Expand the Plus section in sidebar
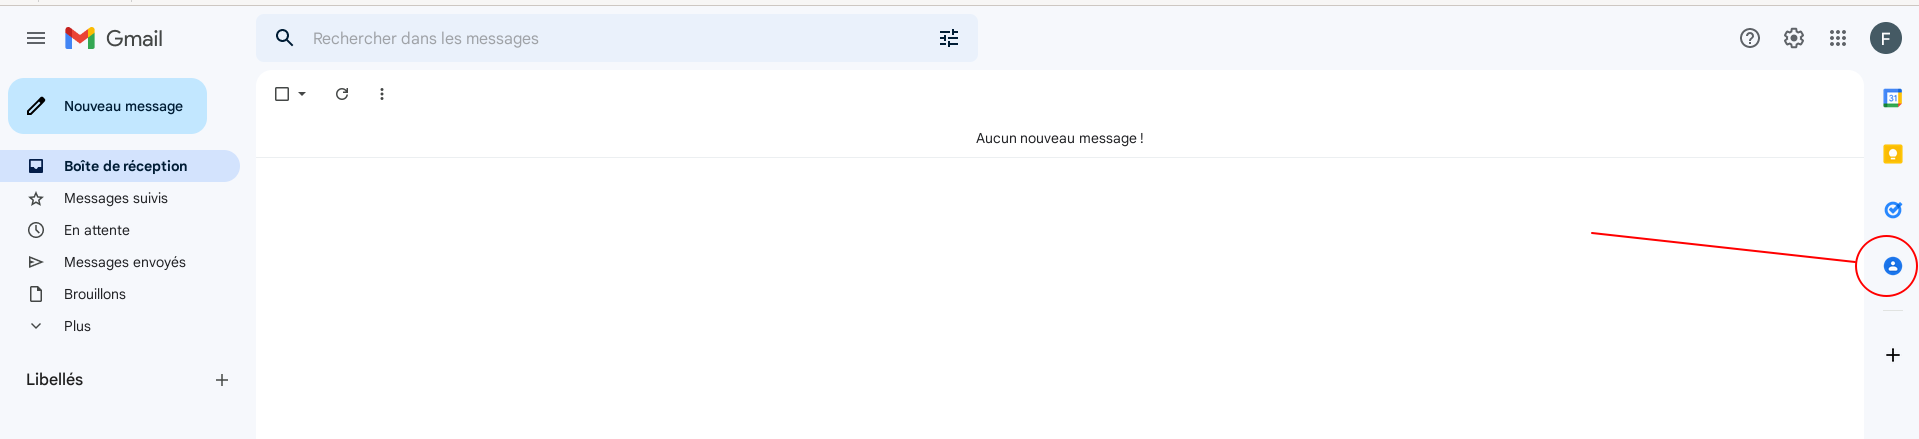1919x439 pixels. [77, 326]
